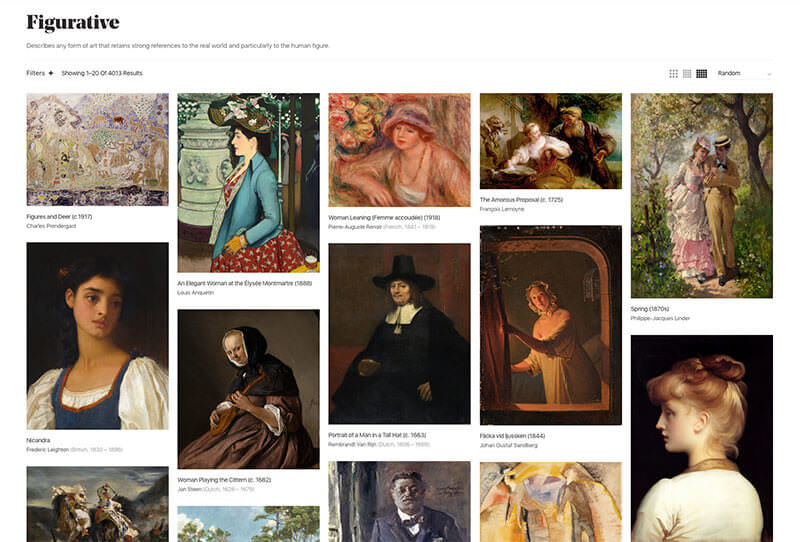The height and width of the screenshot is (542, 800).
Task: Click the Figurative page heading
Action: pos(73,22)
